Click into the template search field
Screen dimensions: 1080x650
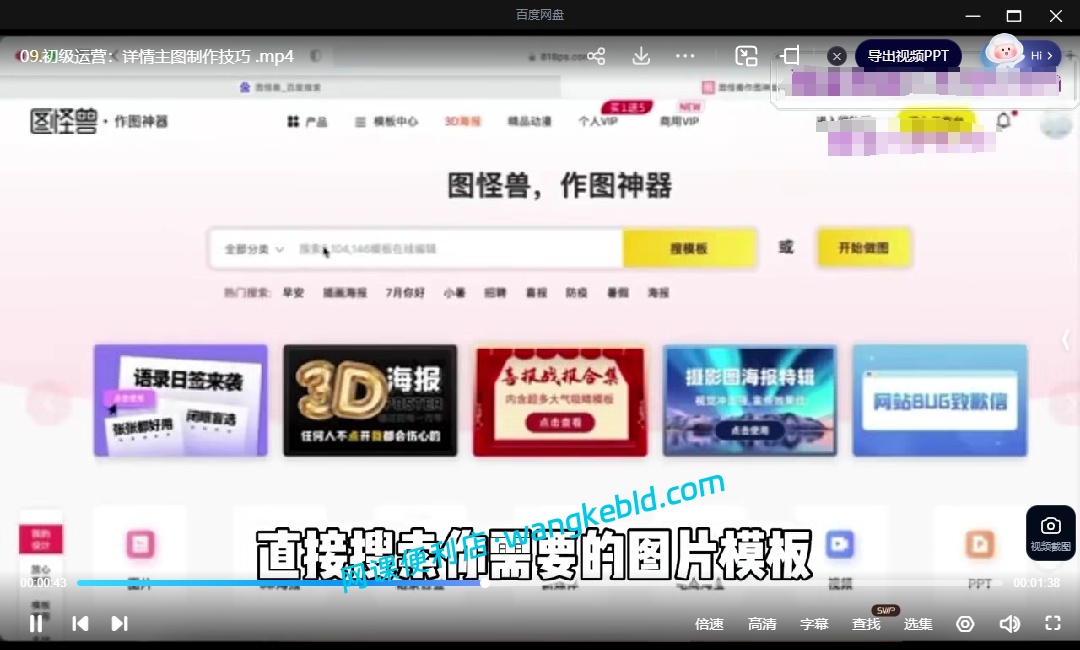pyautogui.click(x=455, y=249)
